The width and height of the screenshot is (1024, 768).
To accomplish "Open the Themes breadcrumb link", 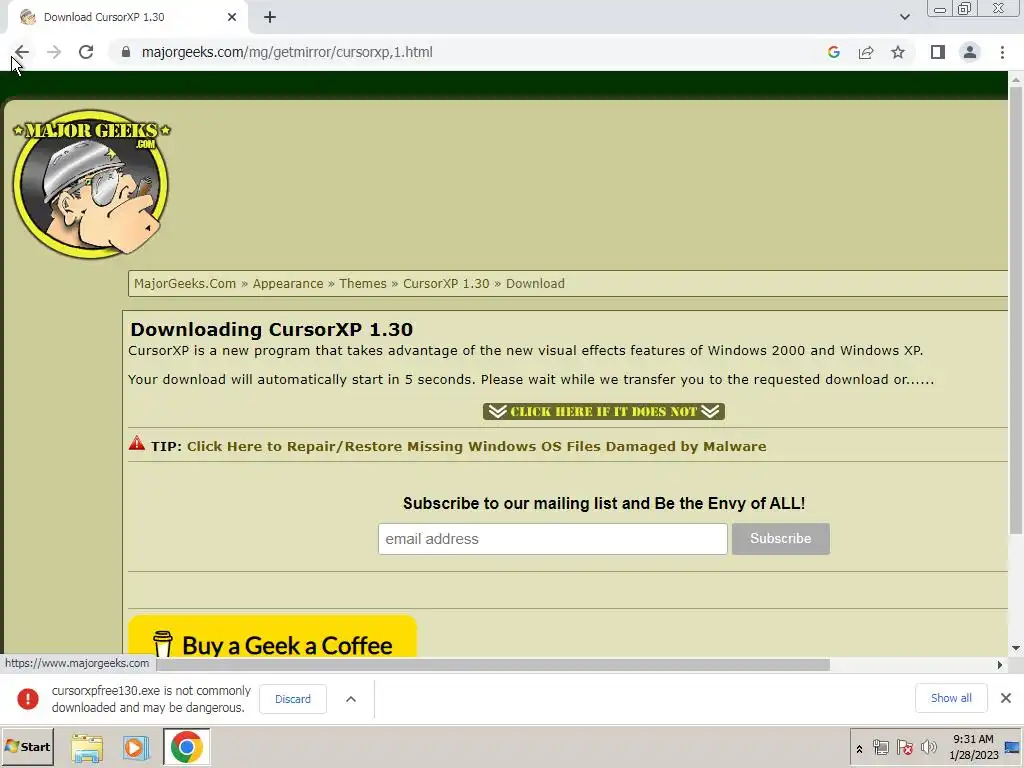I will (x=362, y=283).
